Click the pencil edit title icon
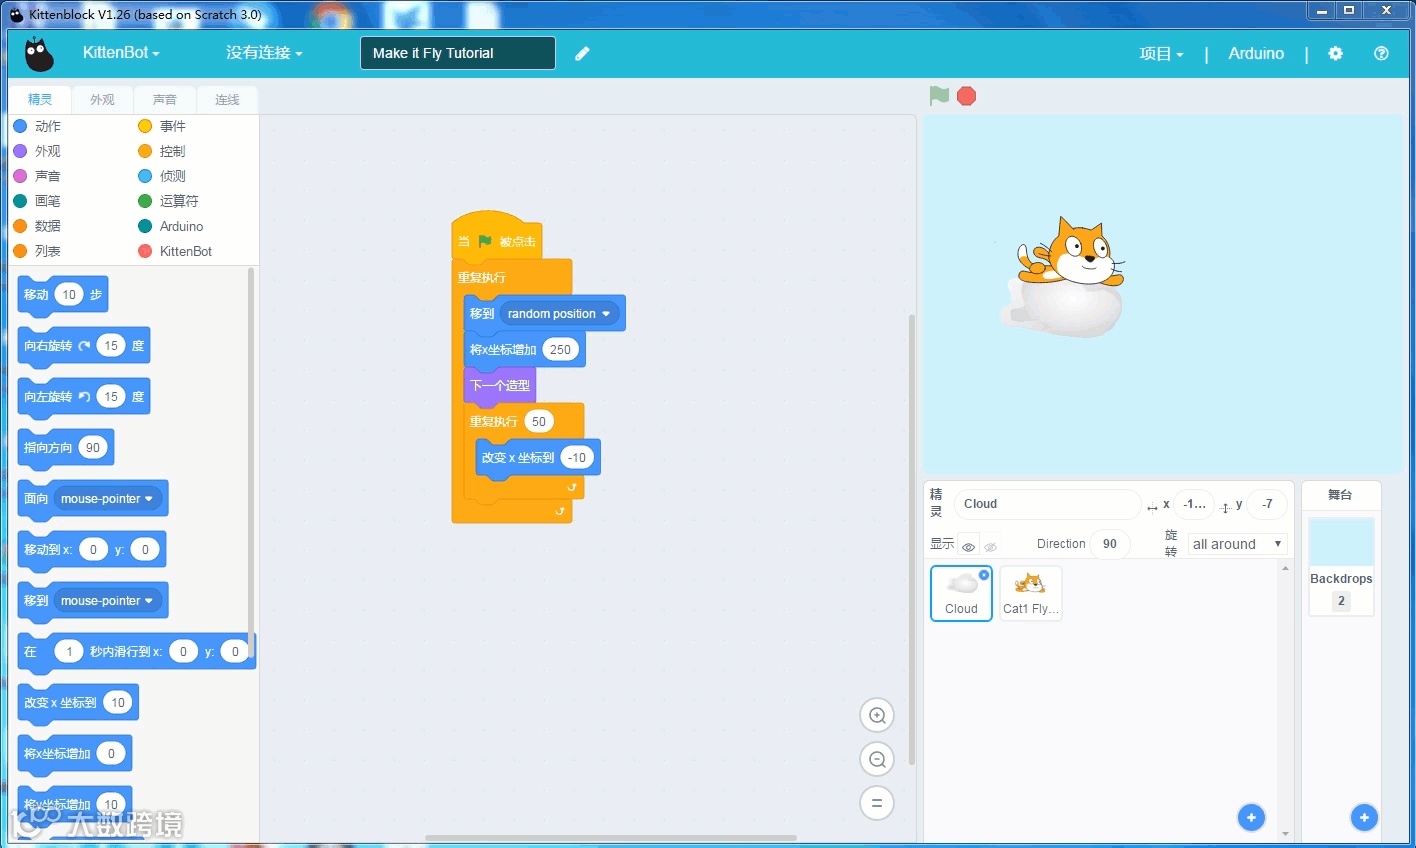This screenshot has width=1416, height=848. [582, 54]
